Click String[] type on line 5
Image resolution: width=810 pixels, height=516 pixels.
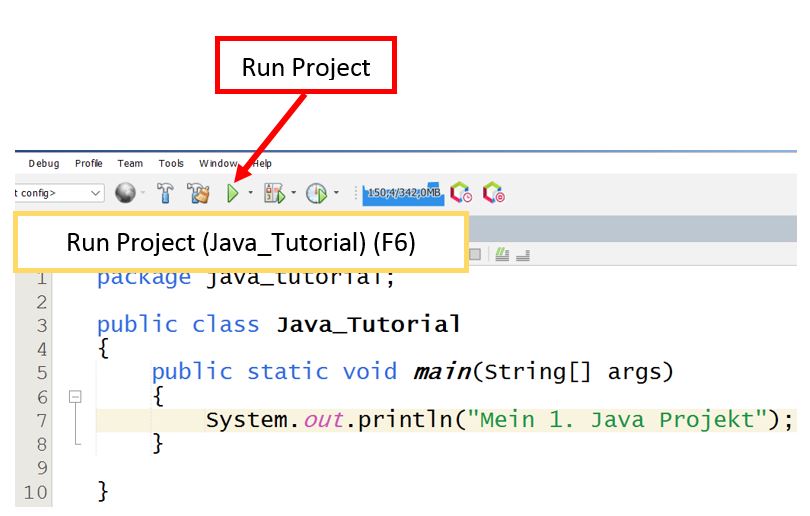(537, 372)
